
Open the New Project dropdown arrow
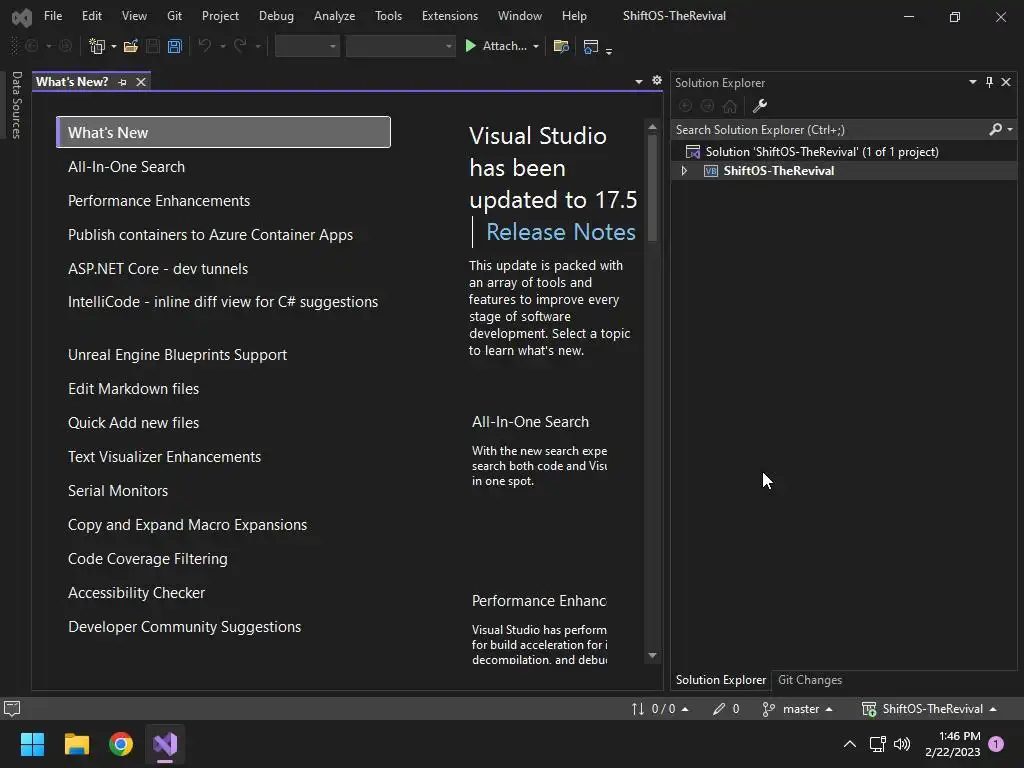114,46
